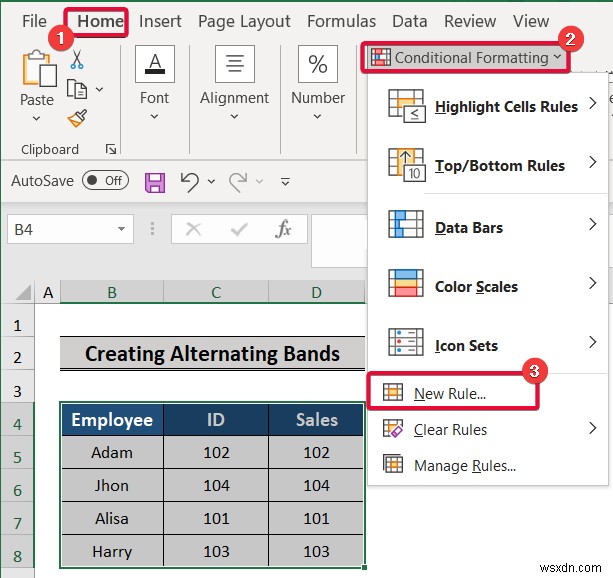Click the Icon Sets icon
613x578 pixels.
406,342
